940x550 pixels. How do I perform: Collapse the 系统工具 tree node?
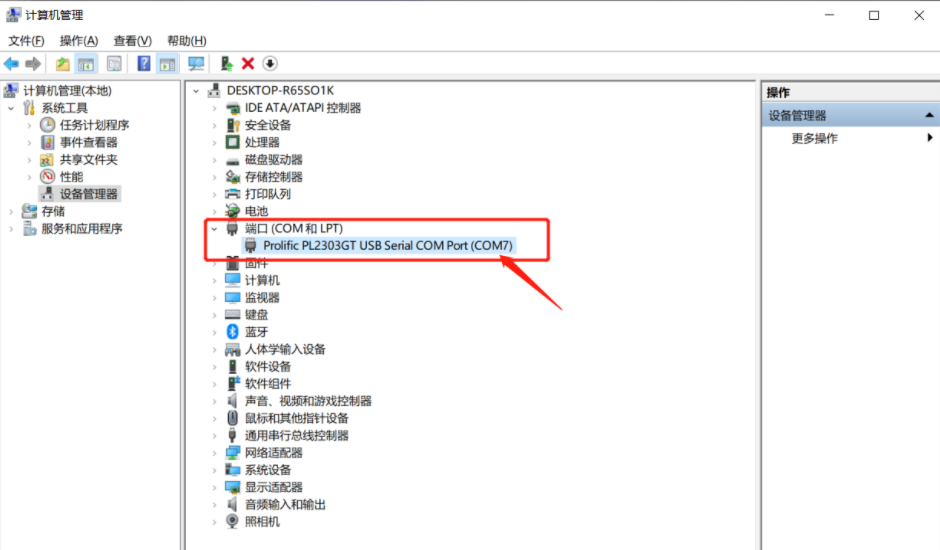point(11,108)
